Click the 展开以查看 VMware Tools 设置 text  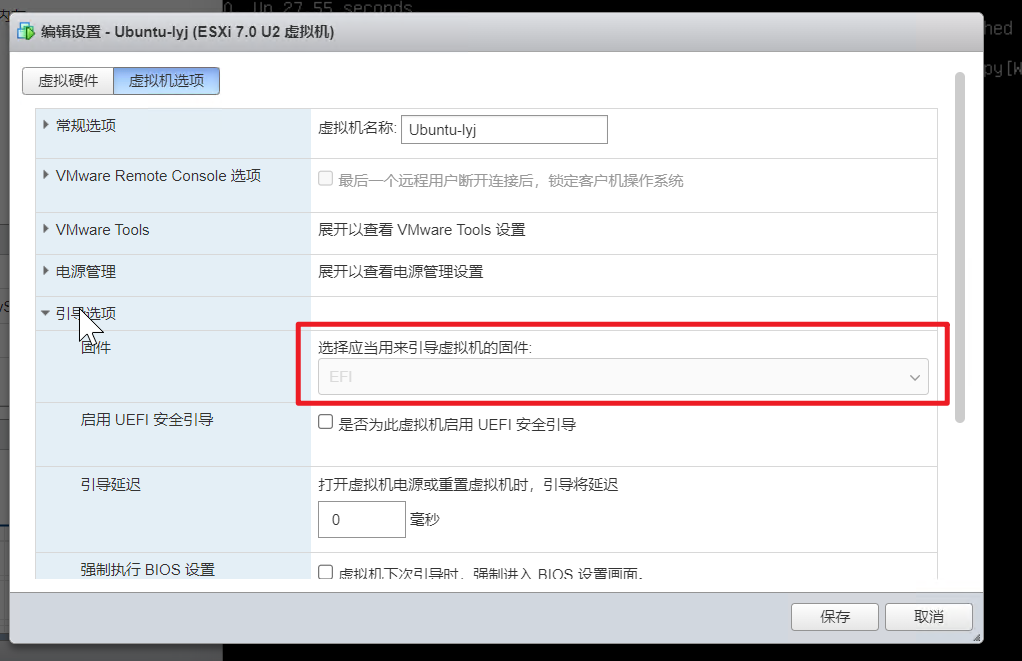[421, 230]
